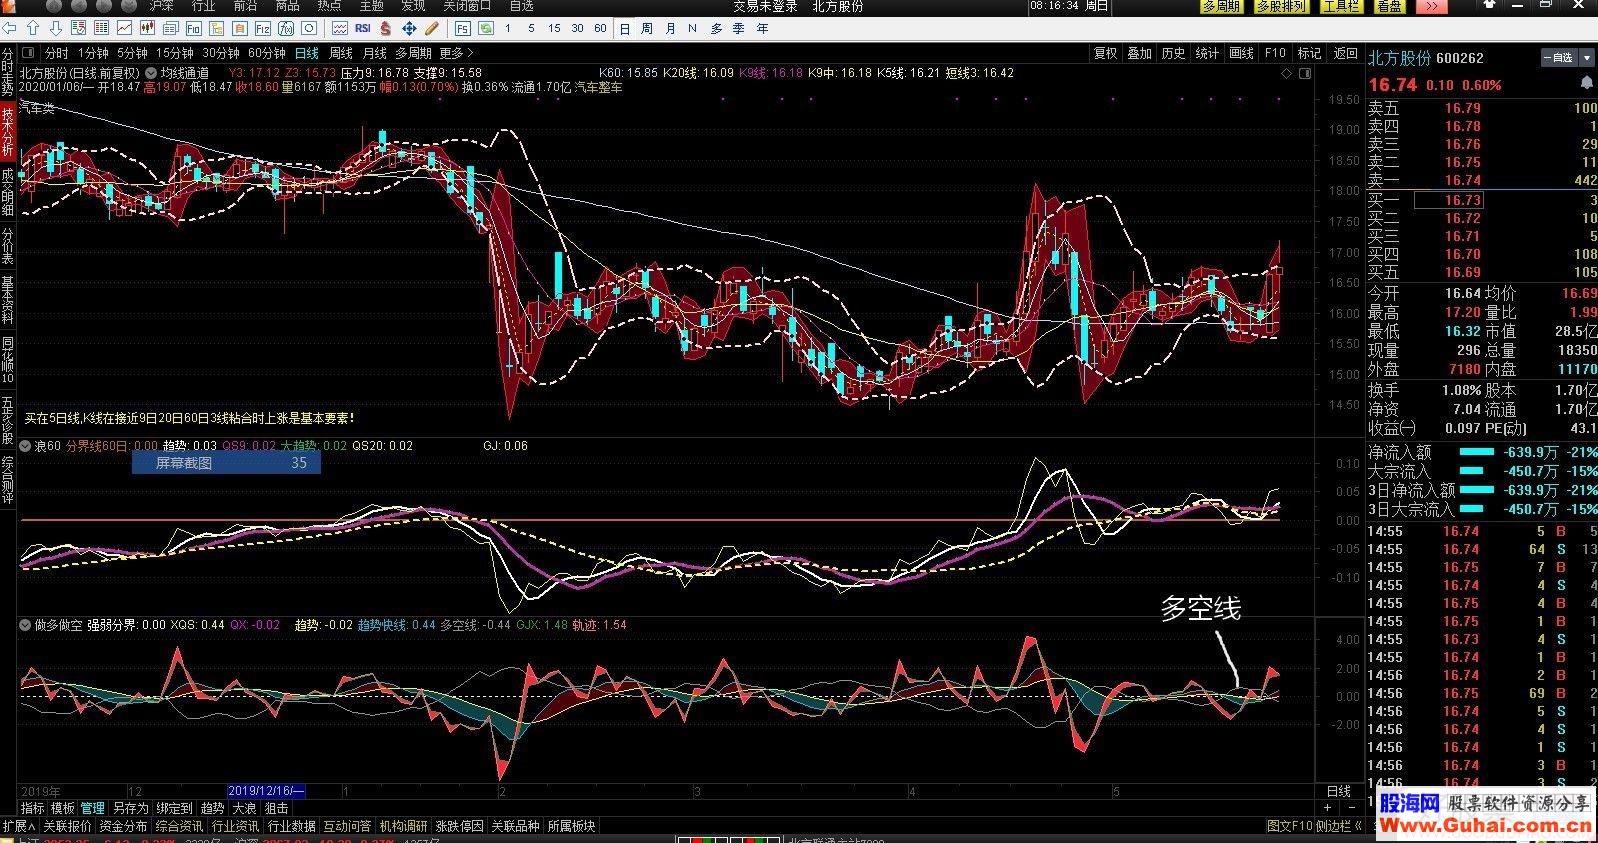1598x843 pixels.
Task: Open the f(x) formula manager icon
Action: (285, 28)
